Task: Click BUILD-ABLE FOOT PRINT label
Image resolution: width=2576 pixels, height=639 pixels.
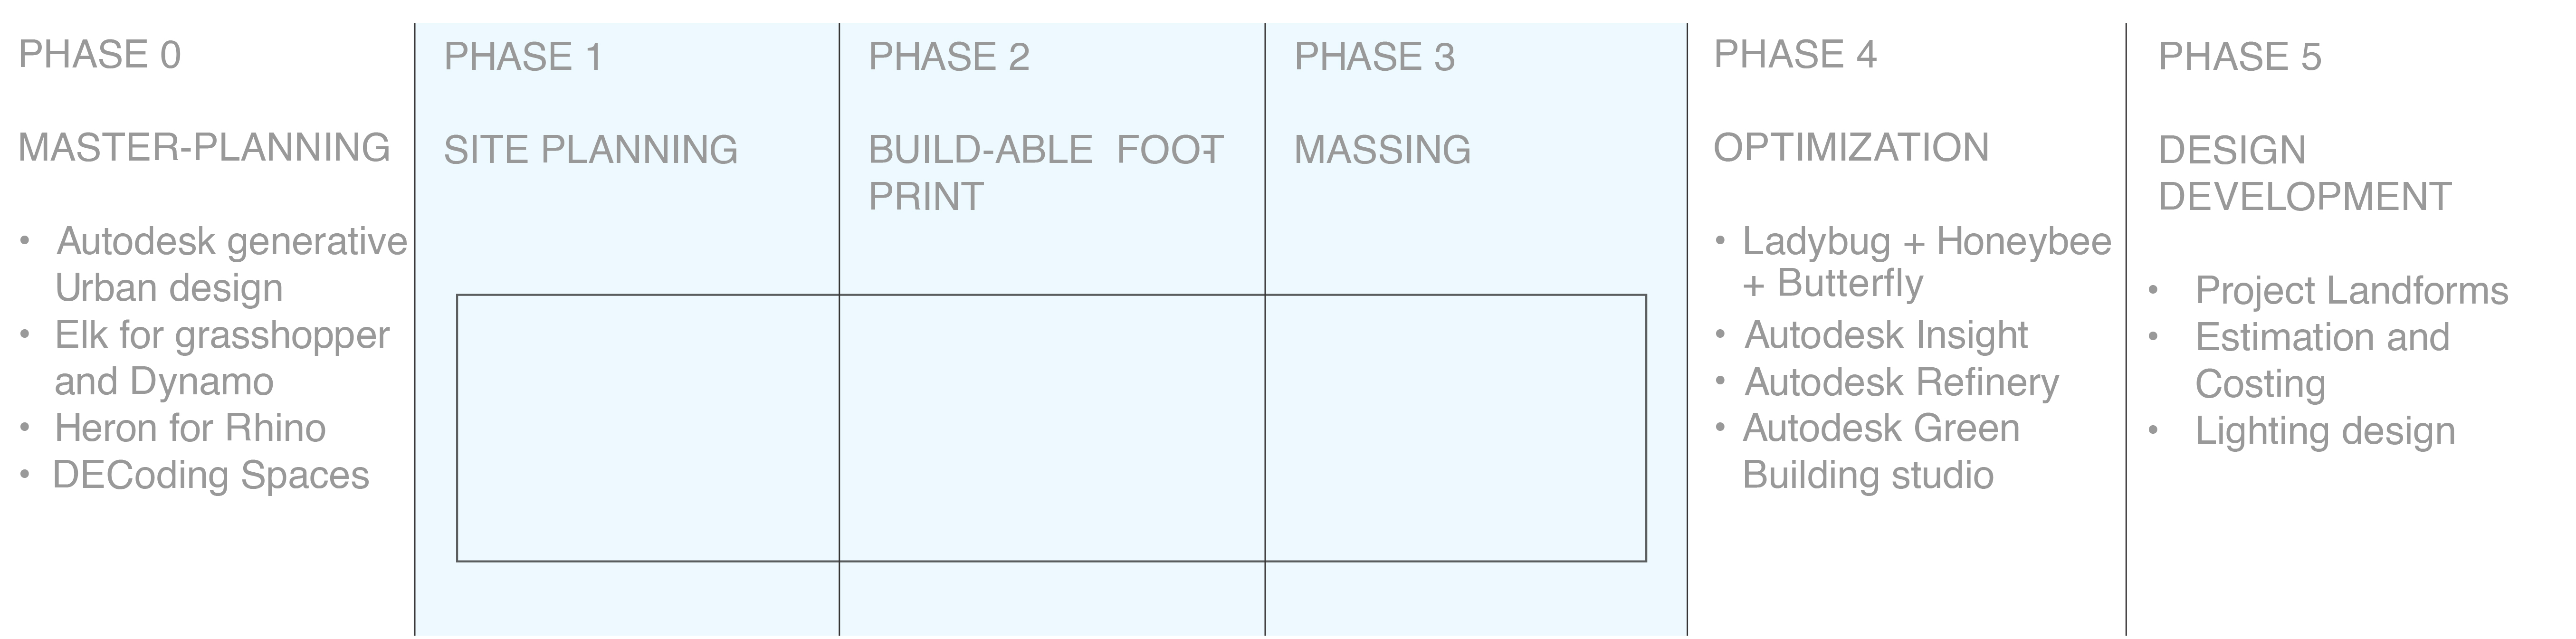Action: [1045, 173]
